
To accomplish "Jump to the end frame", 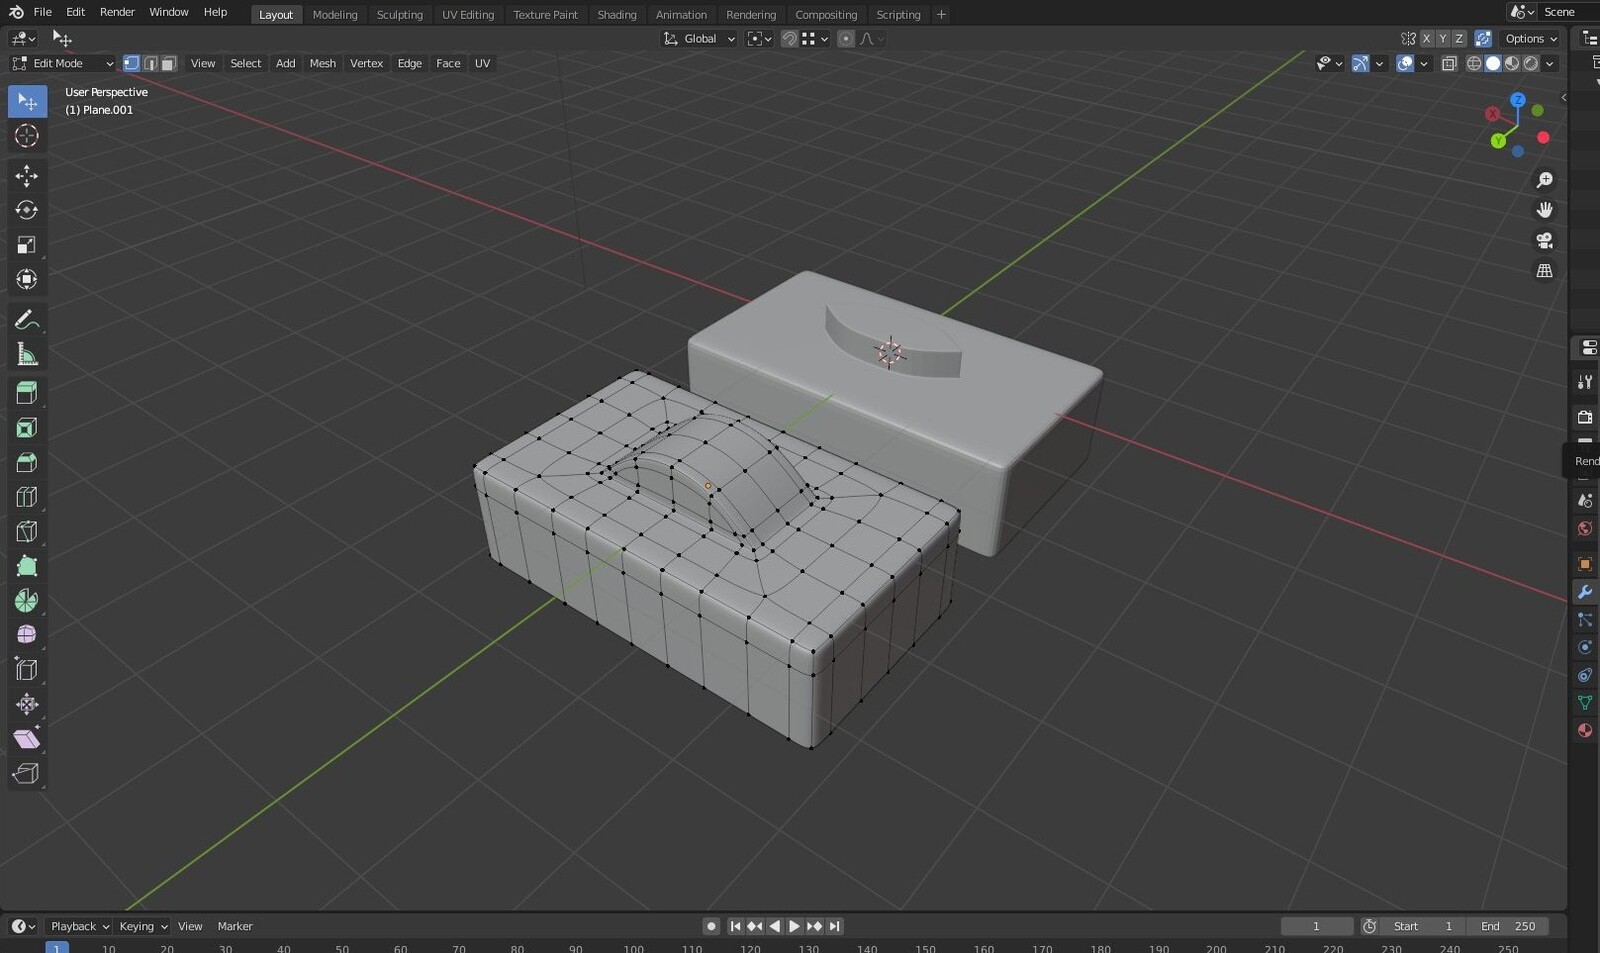I will click(x=834, y=926).
